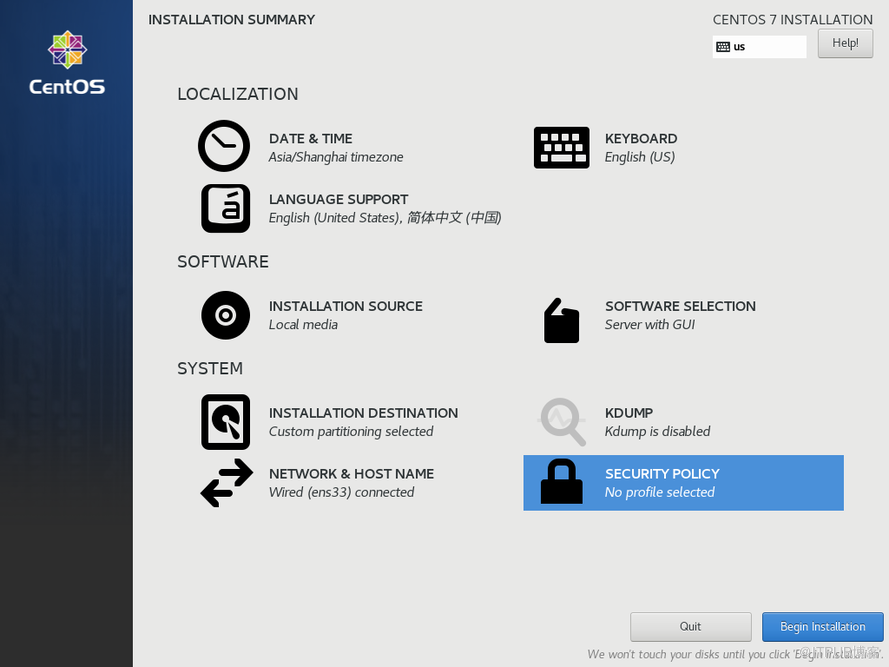This screenshot has height=667, width=889.
Task: Open the LANGUAGE SUPPORT text label
Action: pos(338,200)
